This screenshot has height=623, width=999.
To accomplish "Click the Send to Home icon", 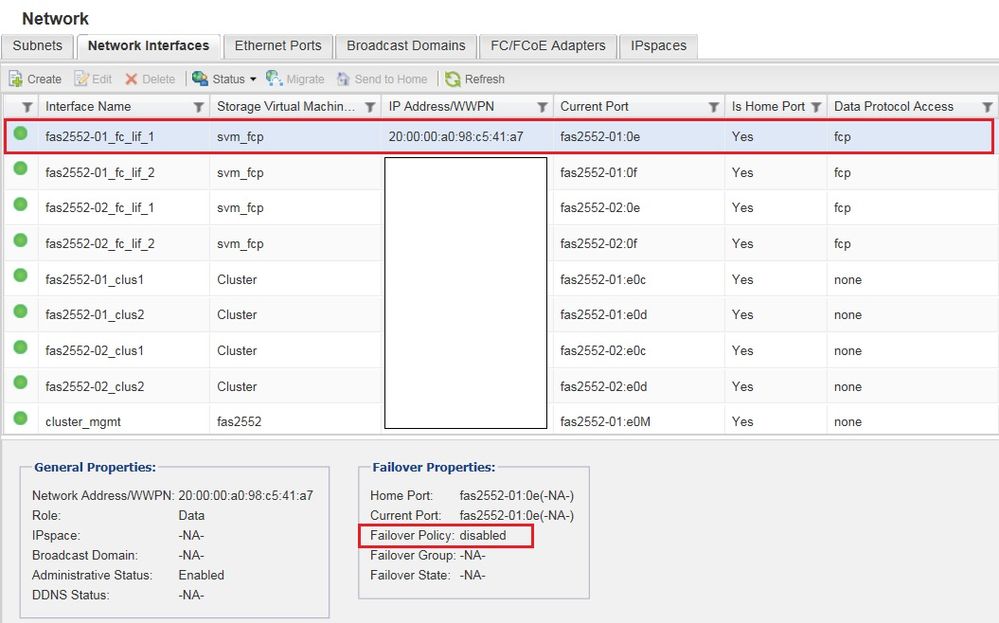I will pyautogui.click(x=344, y=79).
